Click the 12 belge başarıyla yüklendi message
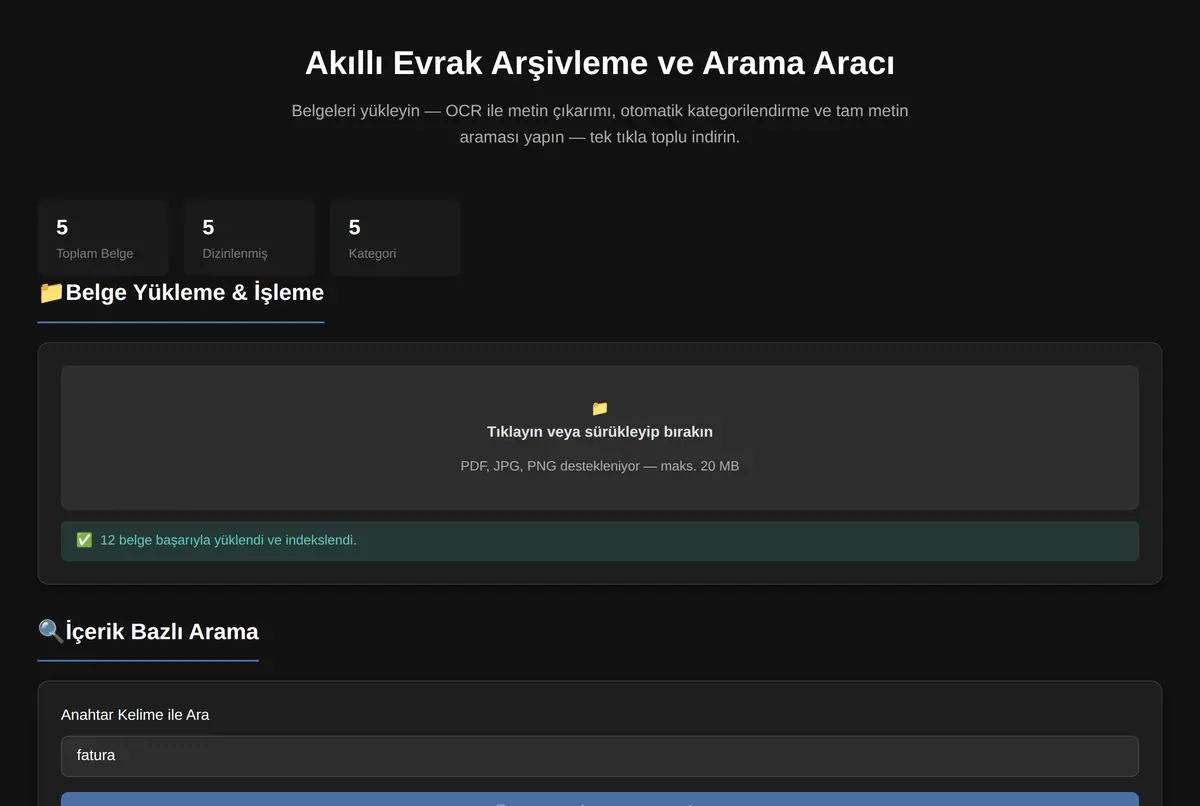Screen dimensions: 1200x806 click(600, 540)
